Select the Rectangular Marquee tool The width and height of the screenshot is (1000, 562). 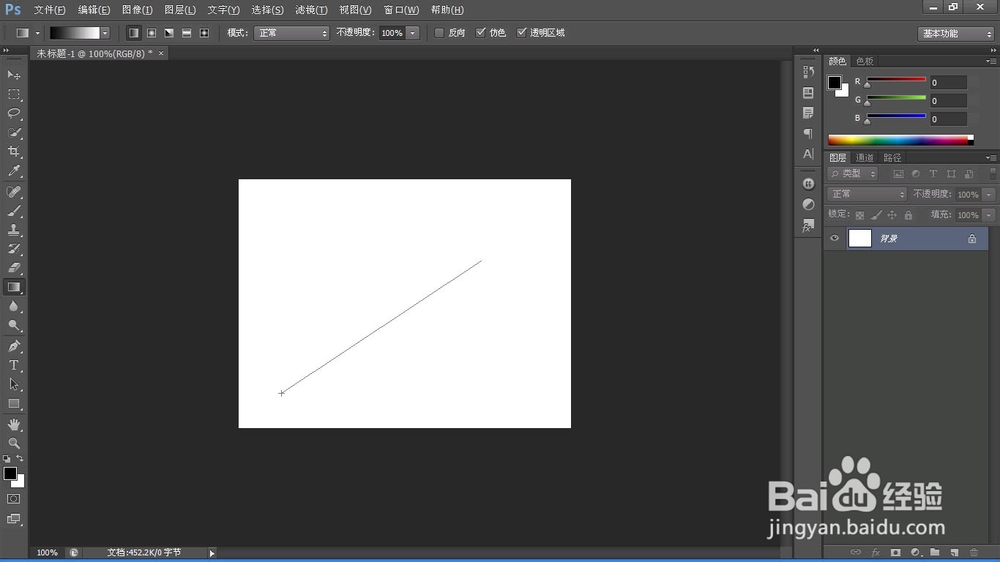pos(13,94)
